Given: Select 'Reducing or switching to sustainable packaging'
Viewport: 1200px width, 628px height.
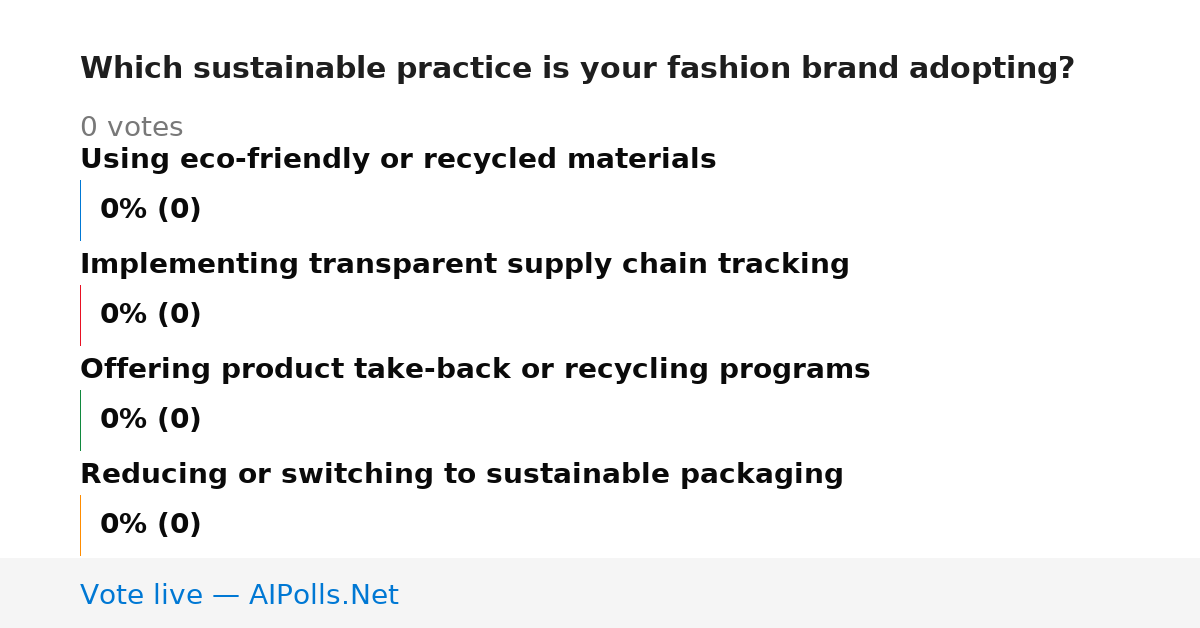Looking at the screenshot, I should (462, 475).
